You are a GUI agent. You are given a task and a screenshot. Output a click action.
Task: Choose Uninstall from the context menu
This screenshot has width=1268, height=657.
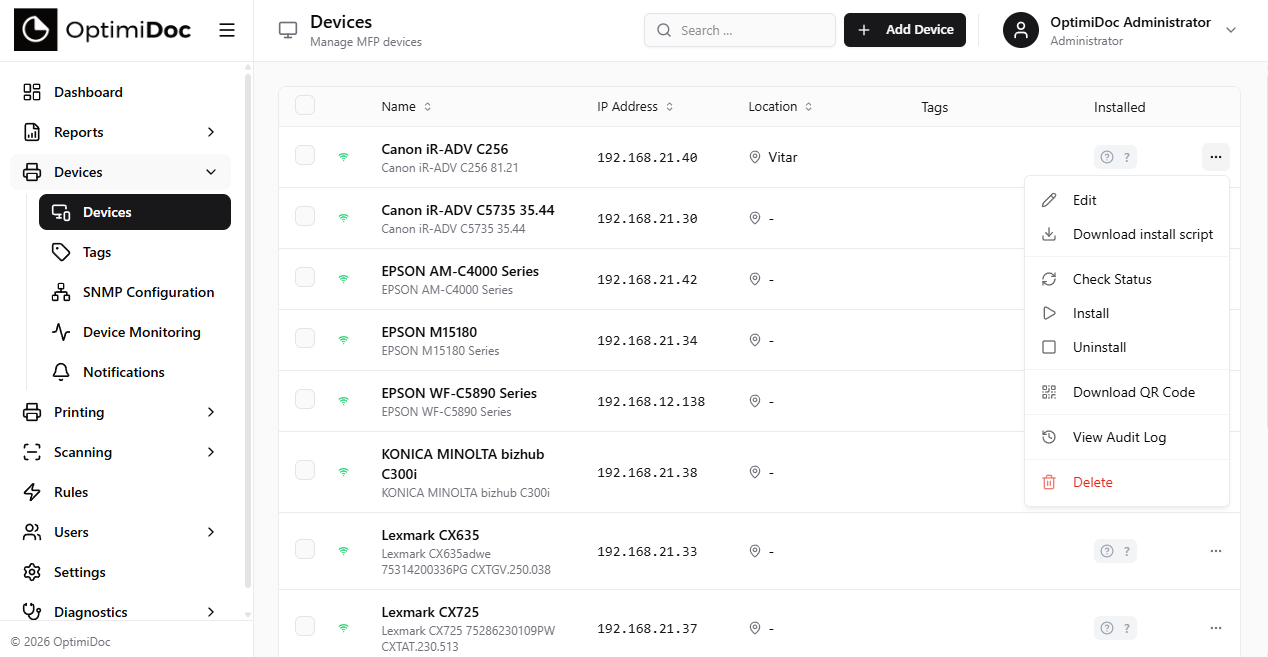1127,347
